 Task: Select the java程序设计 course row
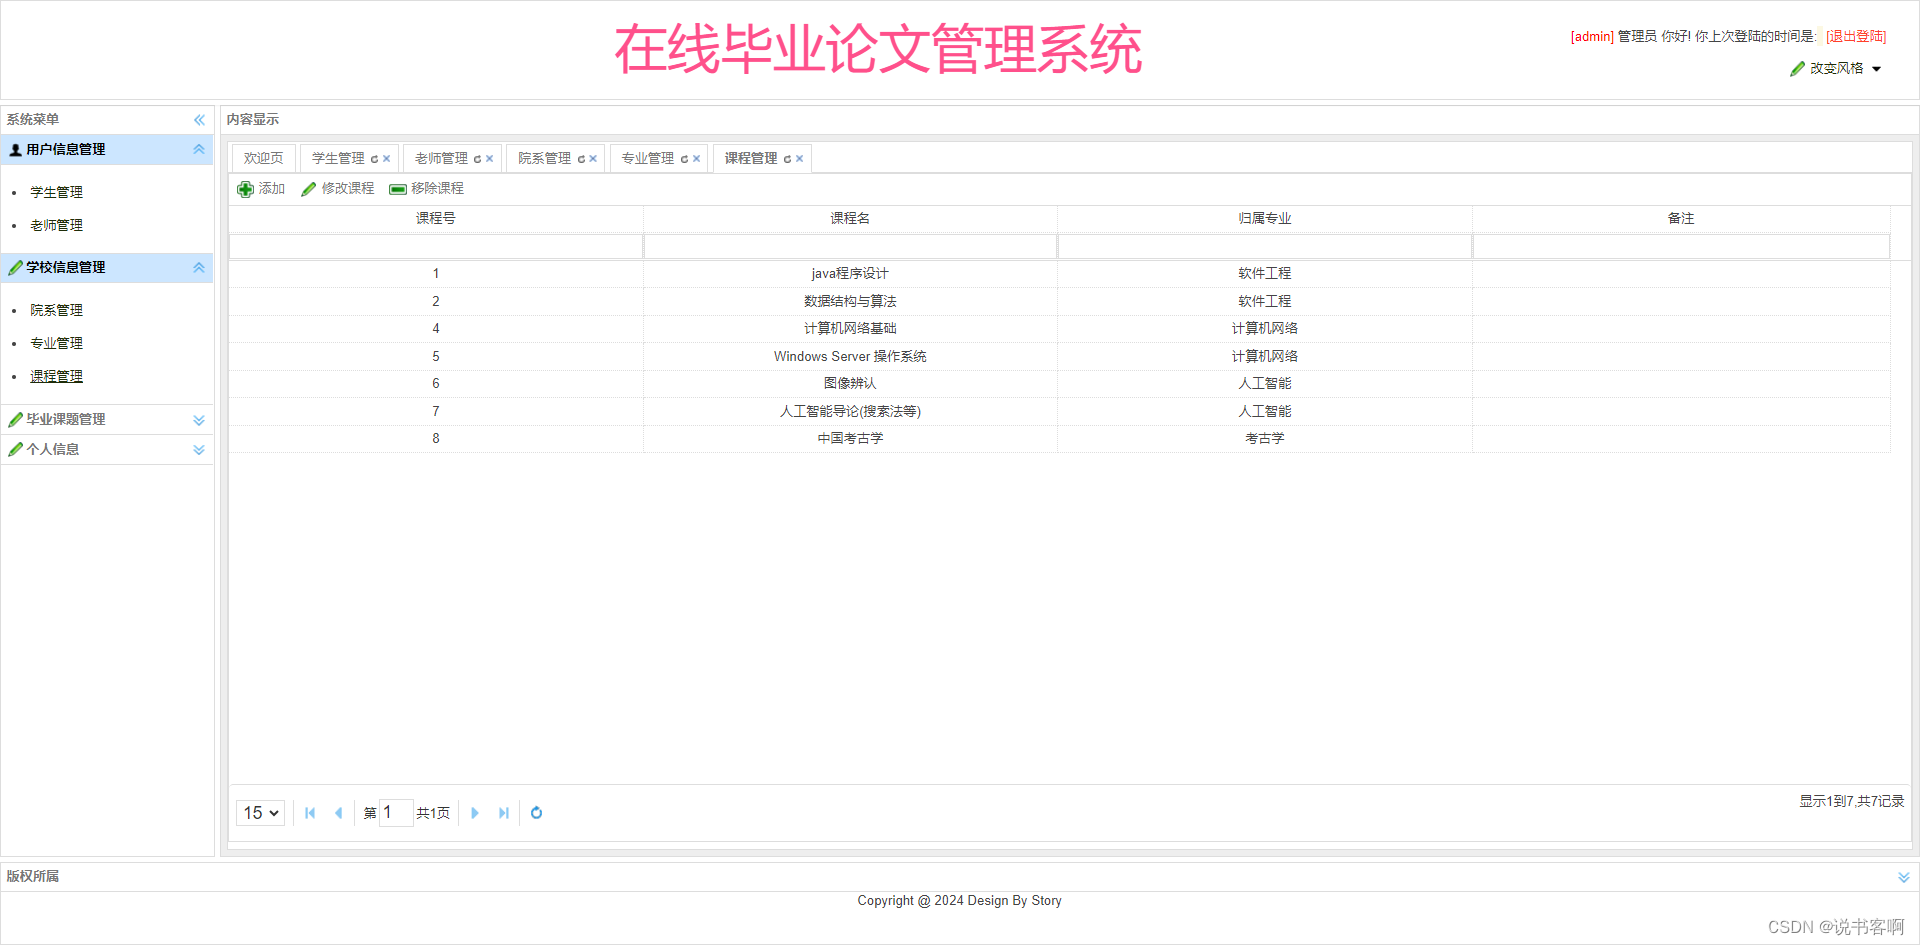(x=1059, y=274)
